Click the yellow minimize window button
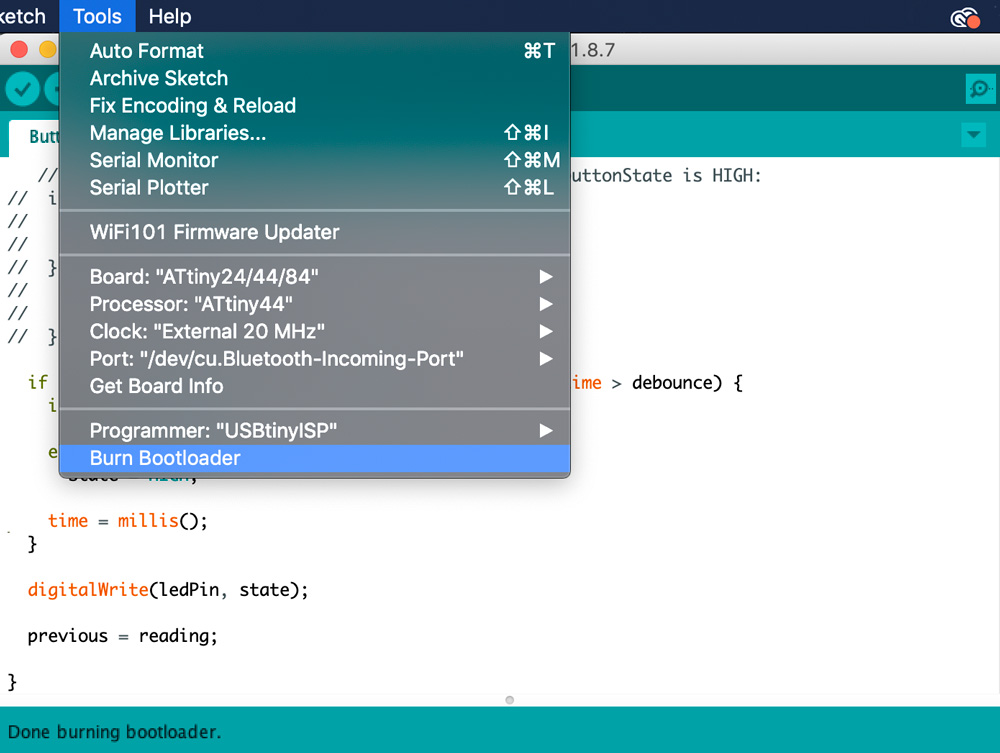The image size is (1000, 753). tap(48, 49)
